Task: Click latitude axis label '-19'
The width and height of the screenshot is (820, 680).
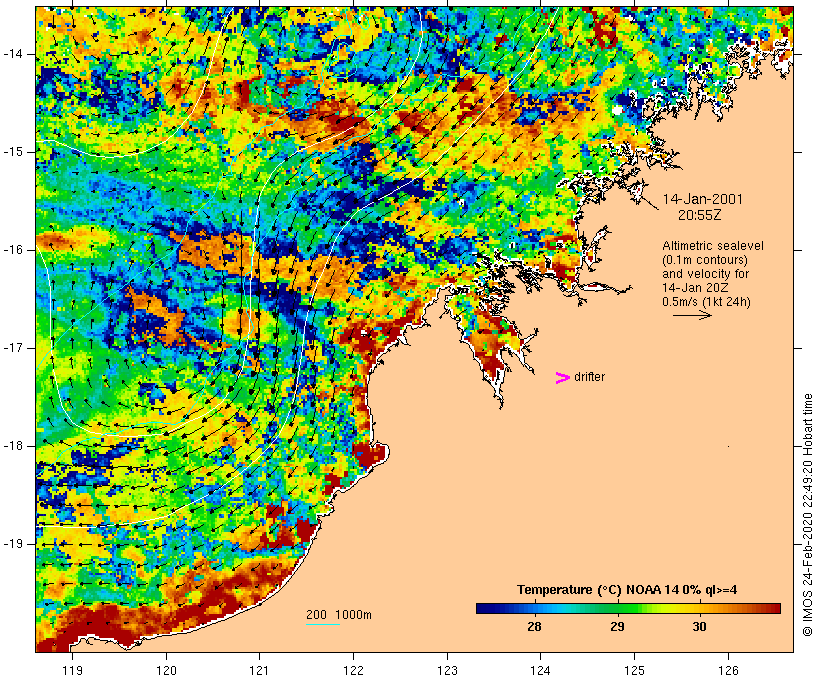Action: [12, 545]
